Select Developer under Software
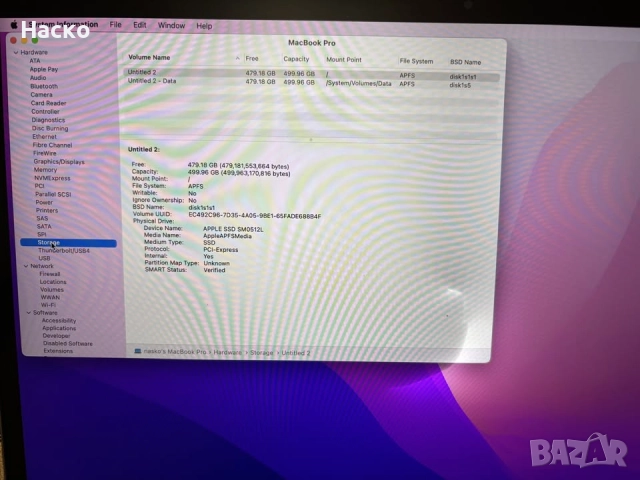640x480 pixels. coord(56,336)
